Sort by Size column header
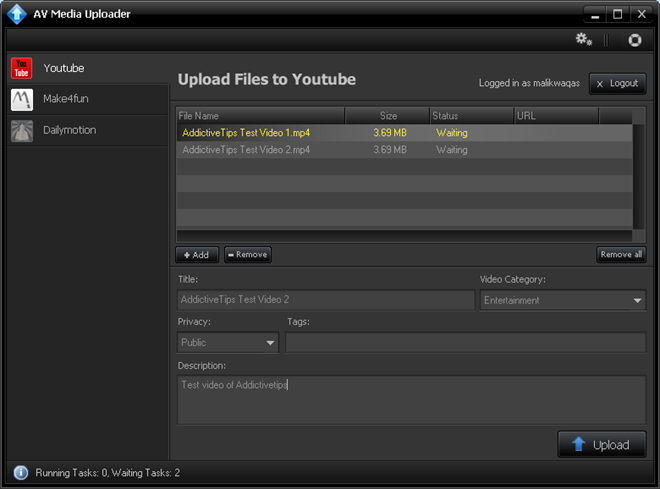 pos(387,116)
